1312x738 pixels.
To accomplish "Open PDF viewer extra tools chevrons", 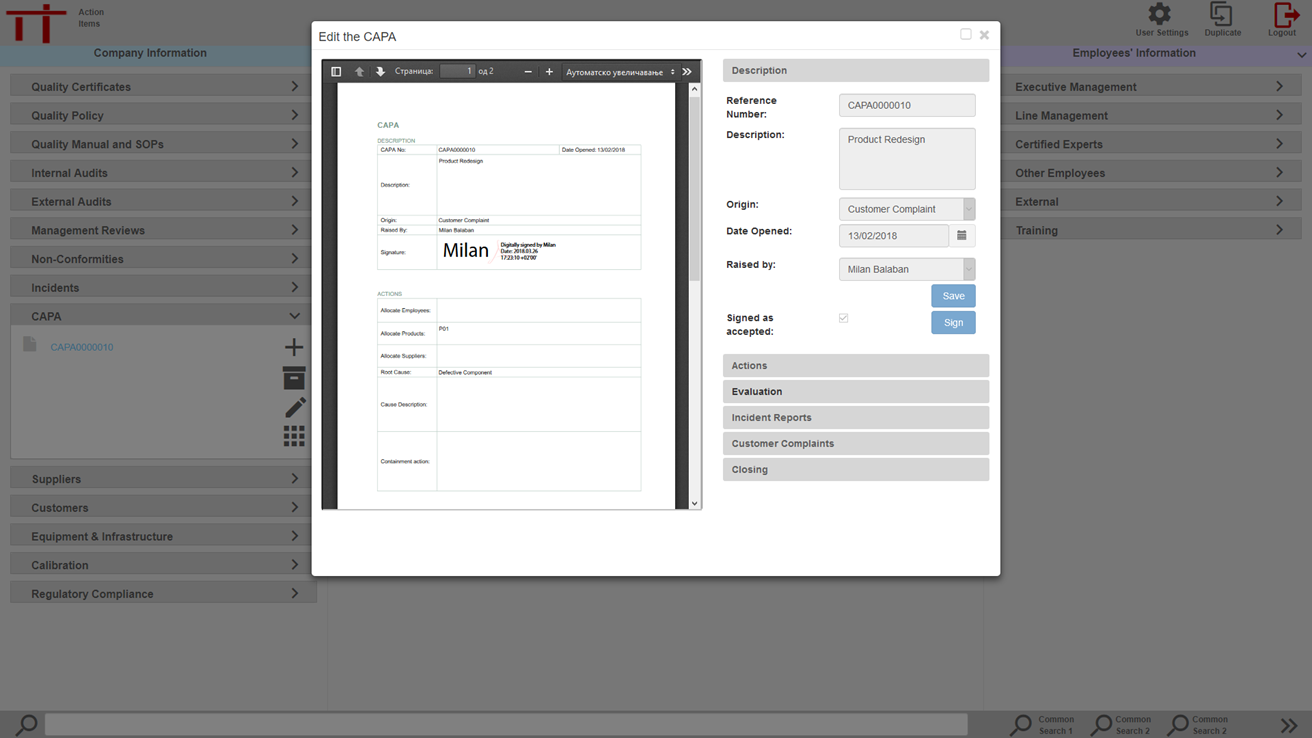I will 687,72.
